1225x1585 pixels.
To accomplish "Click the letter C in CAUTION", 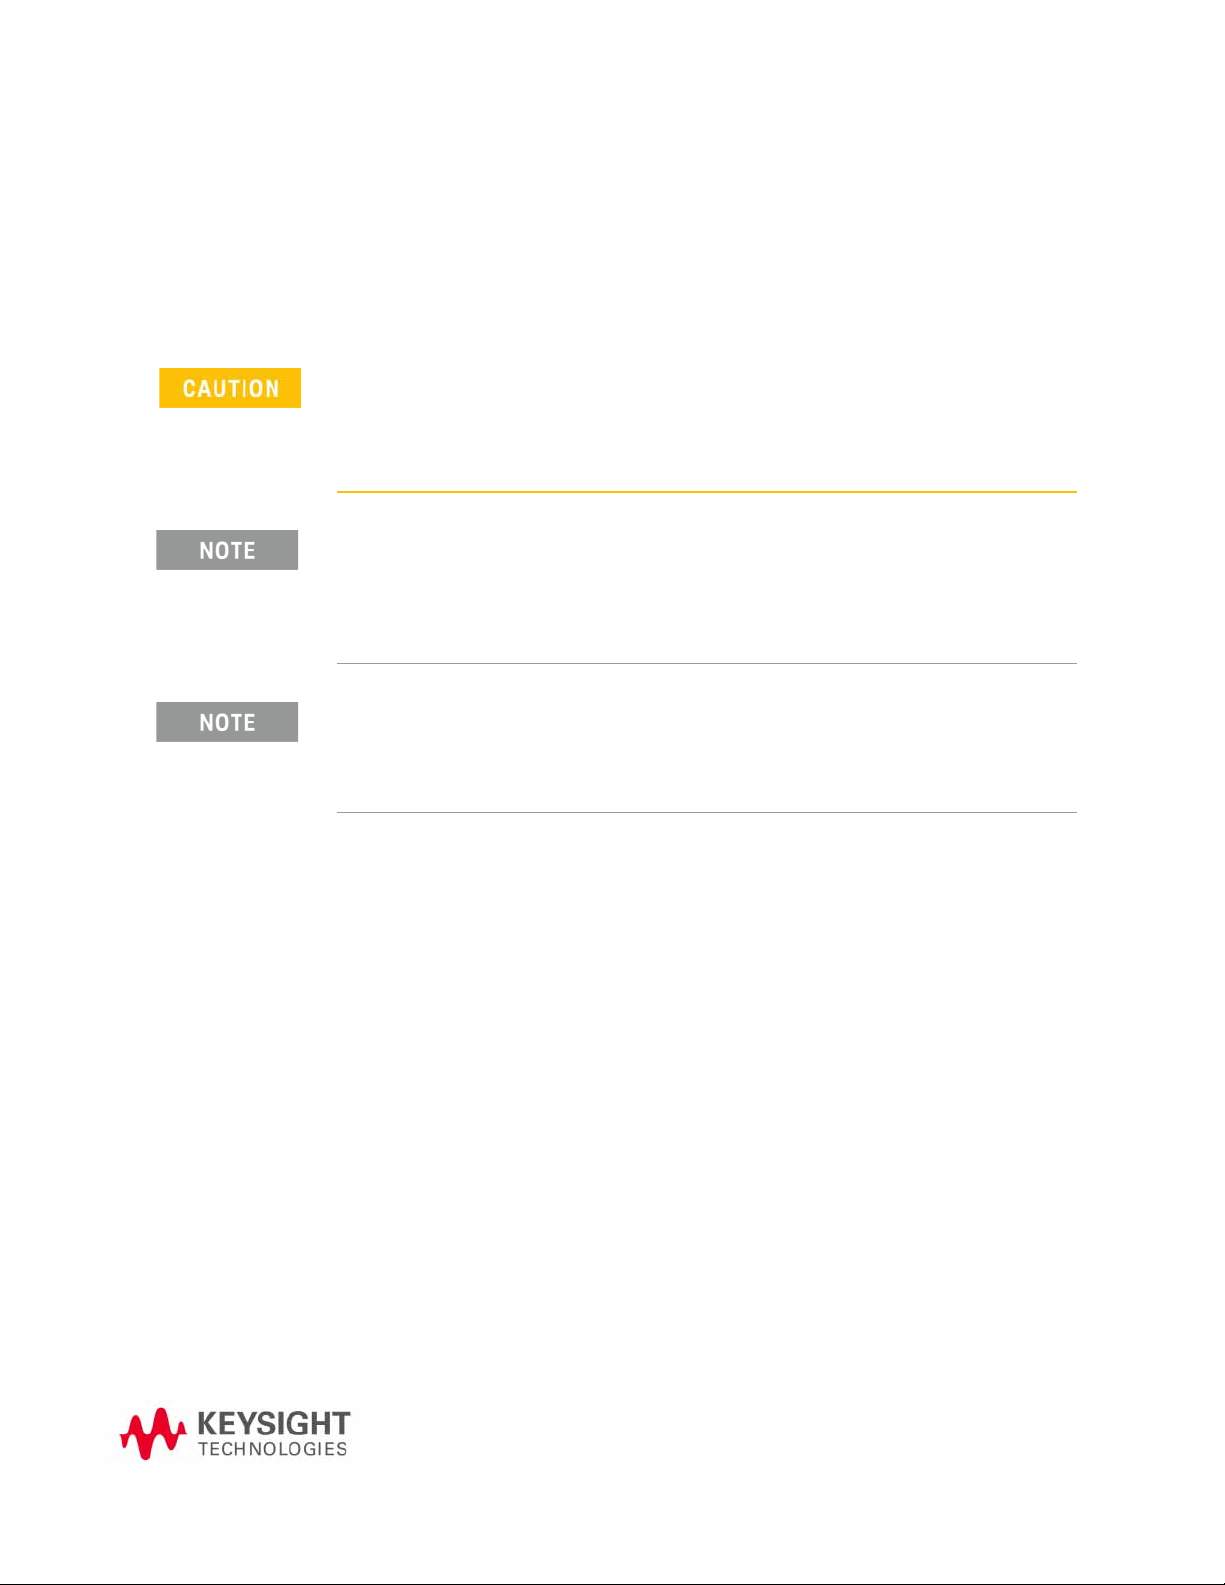I will click(x=190, y=388).
